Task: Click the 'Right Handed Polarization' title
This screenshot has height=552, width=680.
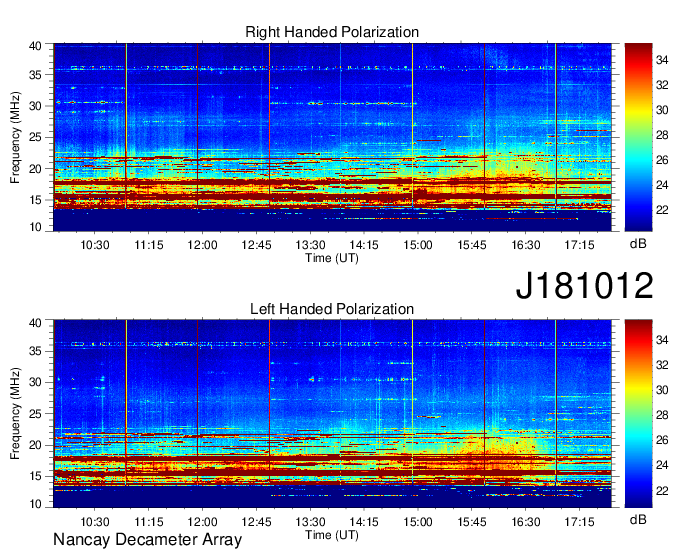Action: (332, 32)
